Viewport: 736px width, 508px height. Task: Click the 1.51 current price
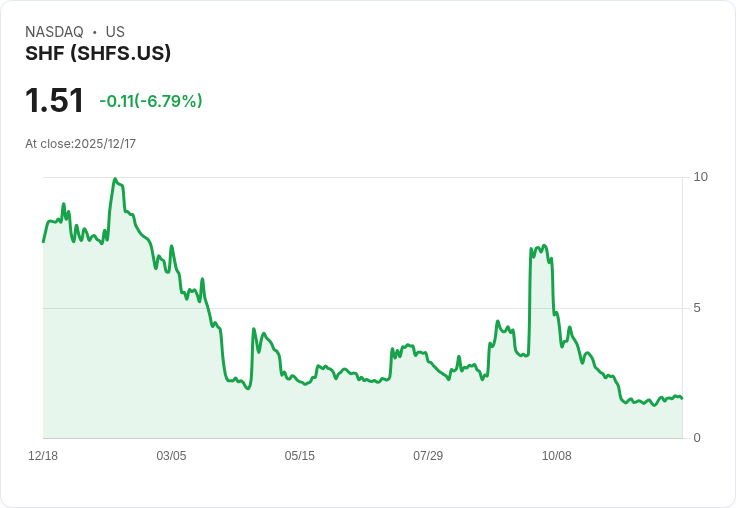pyautogui.click(x=54, y=100)
